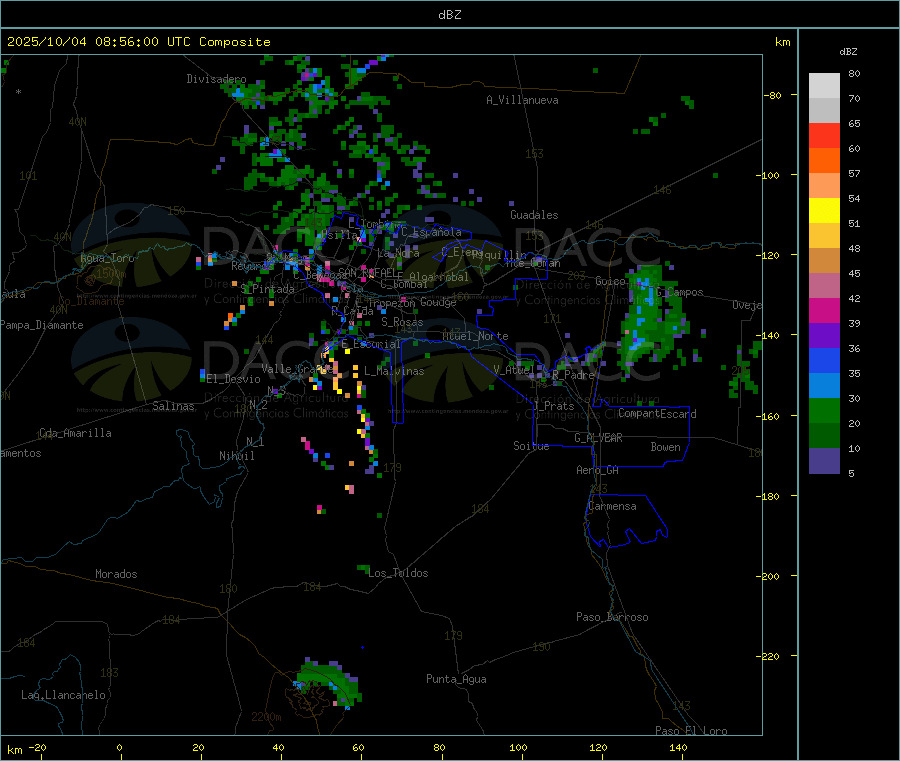
Task: Click the dBZ title at the top
Action: [449, 15]
